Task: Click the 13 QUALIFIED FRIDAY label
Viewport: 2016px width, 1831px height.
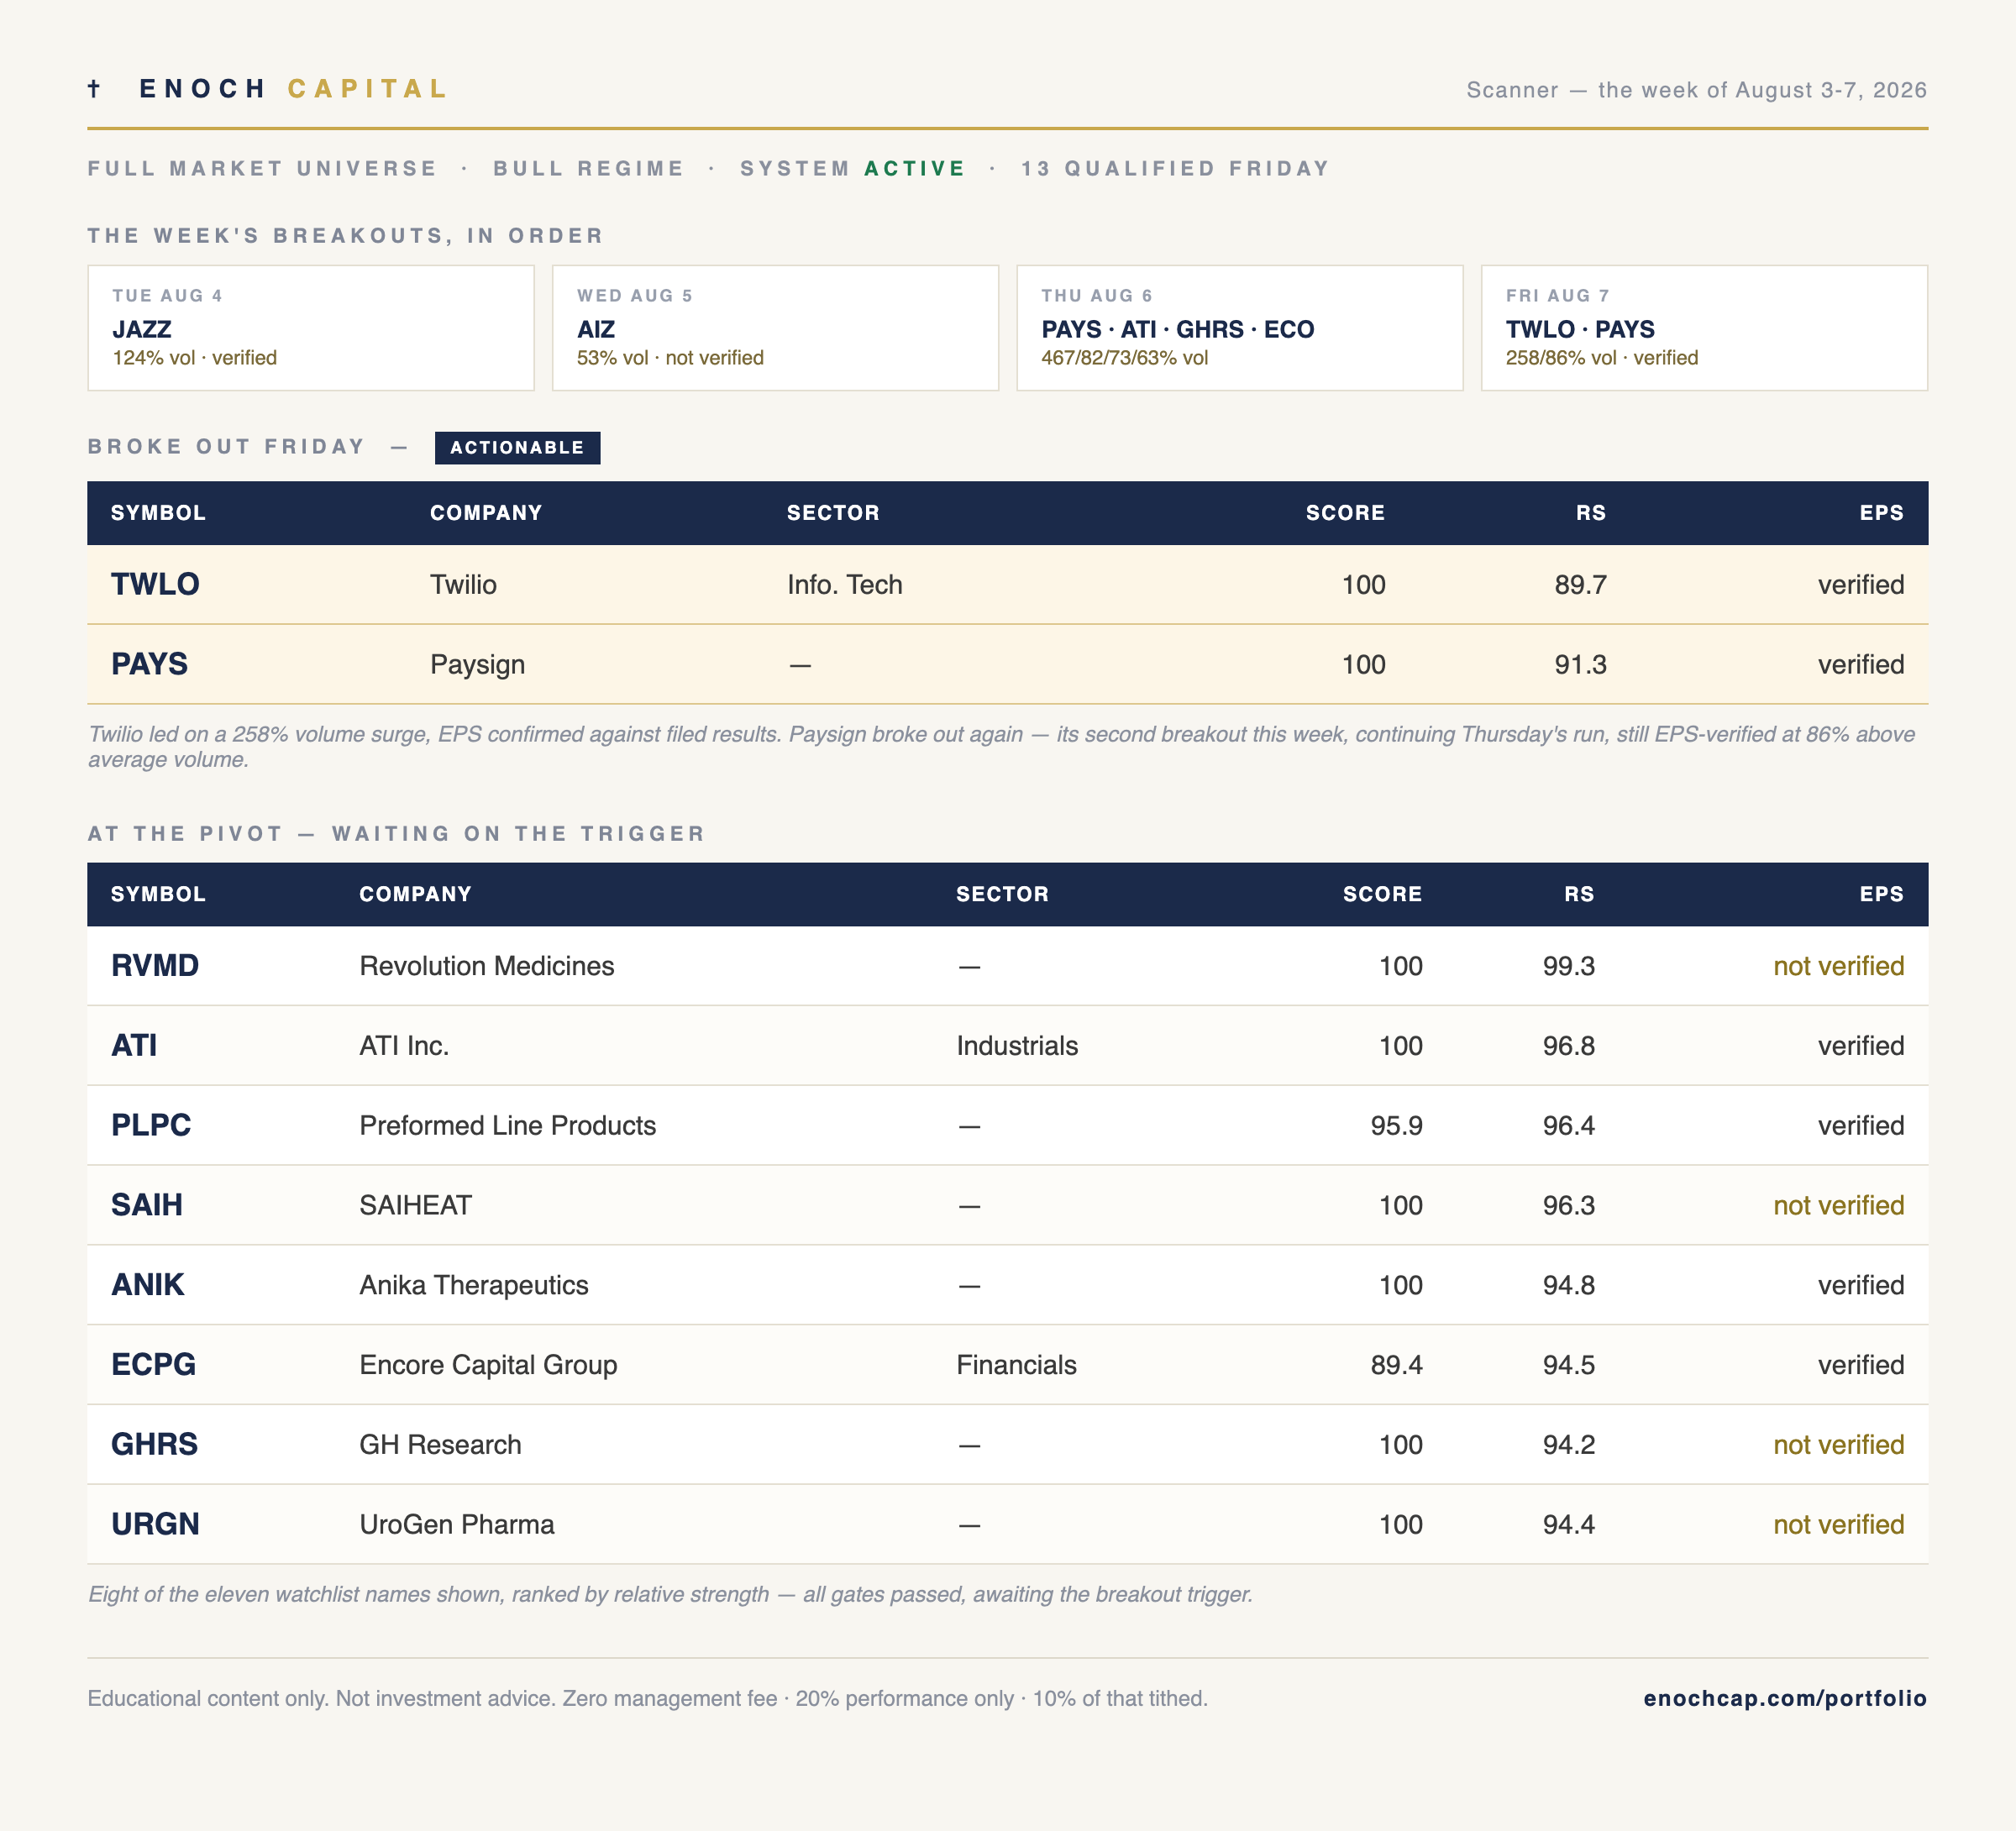Action: 1175,169
